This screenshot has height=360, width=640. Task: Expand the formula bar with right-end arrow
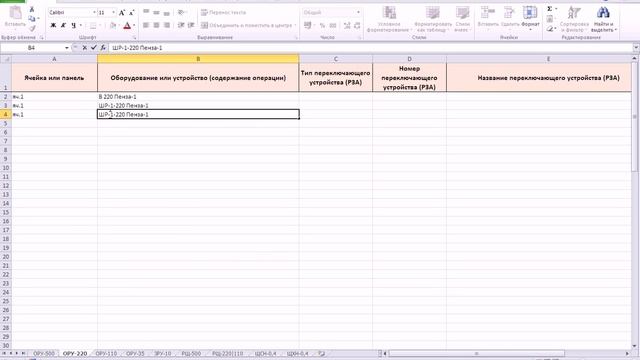pyautogui.click(x=636, y=48)
